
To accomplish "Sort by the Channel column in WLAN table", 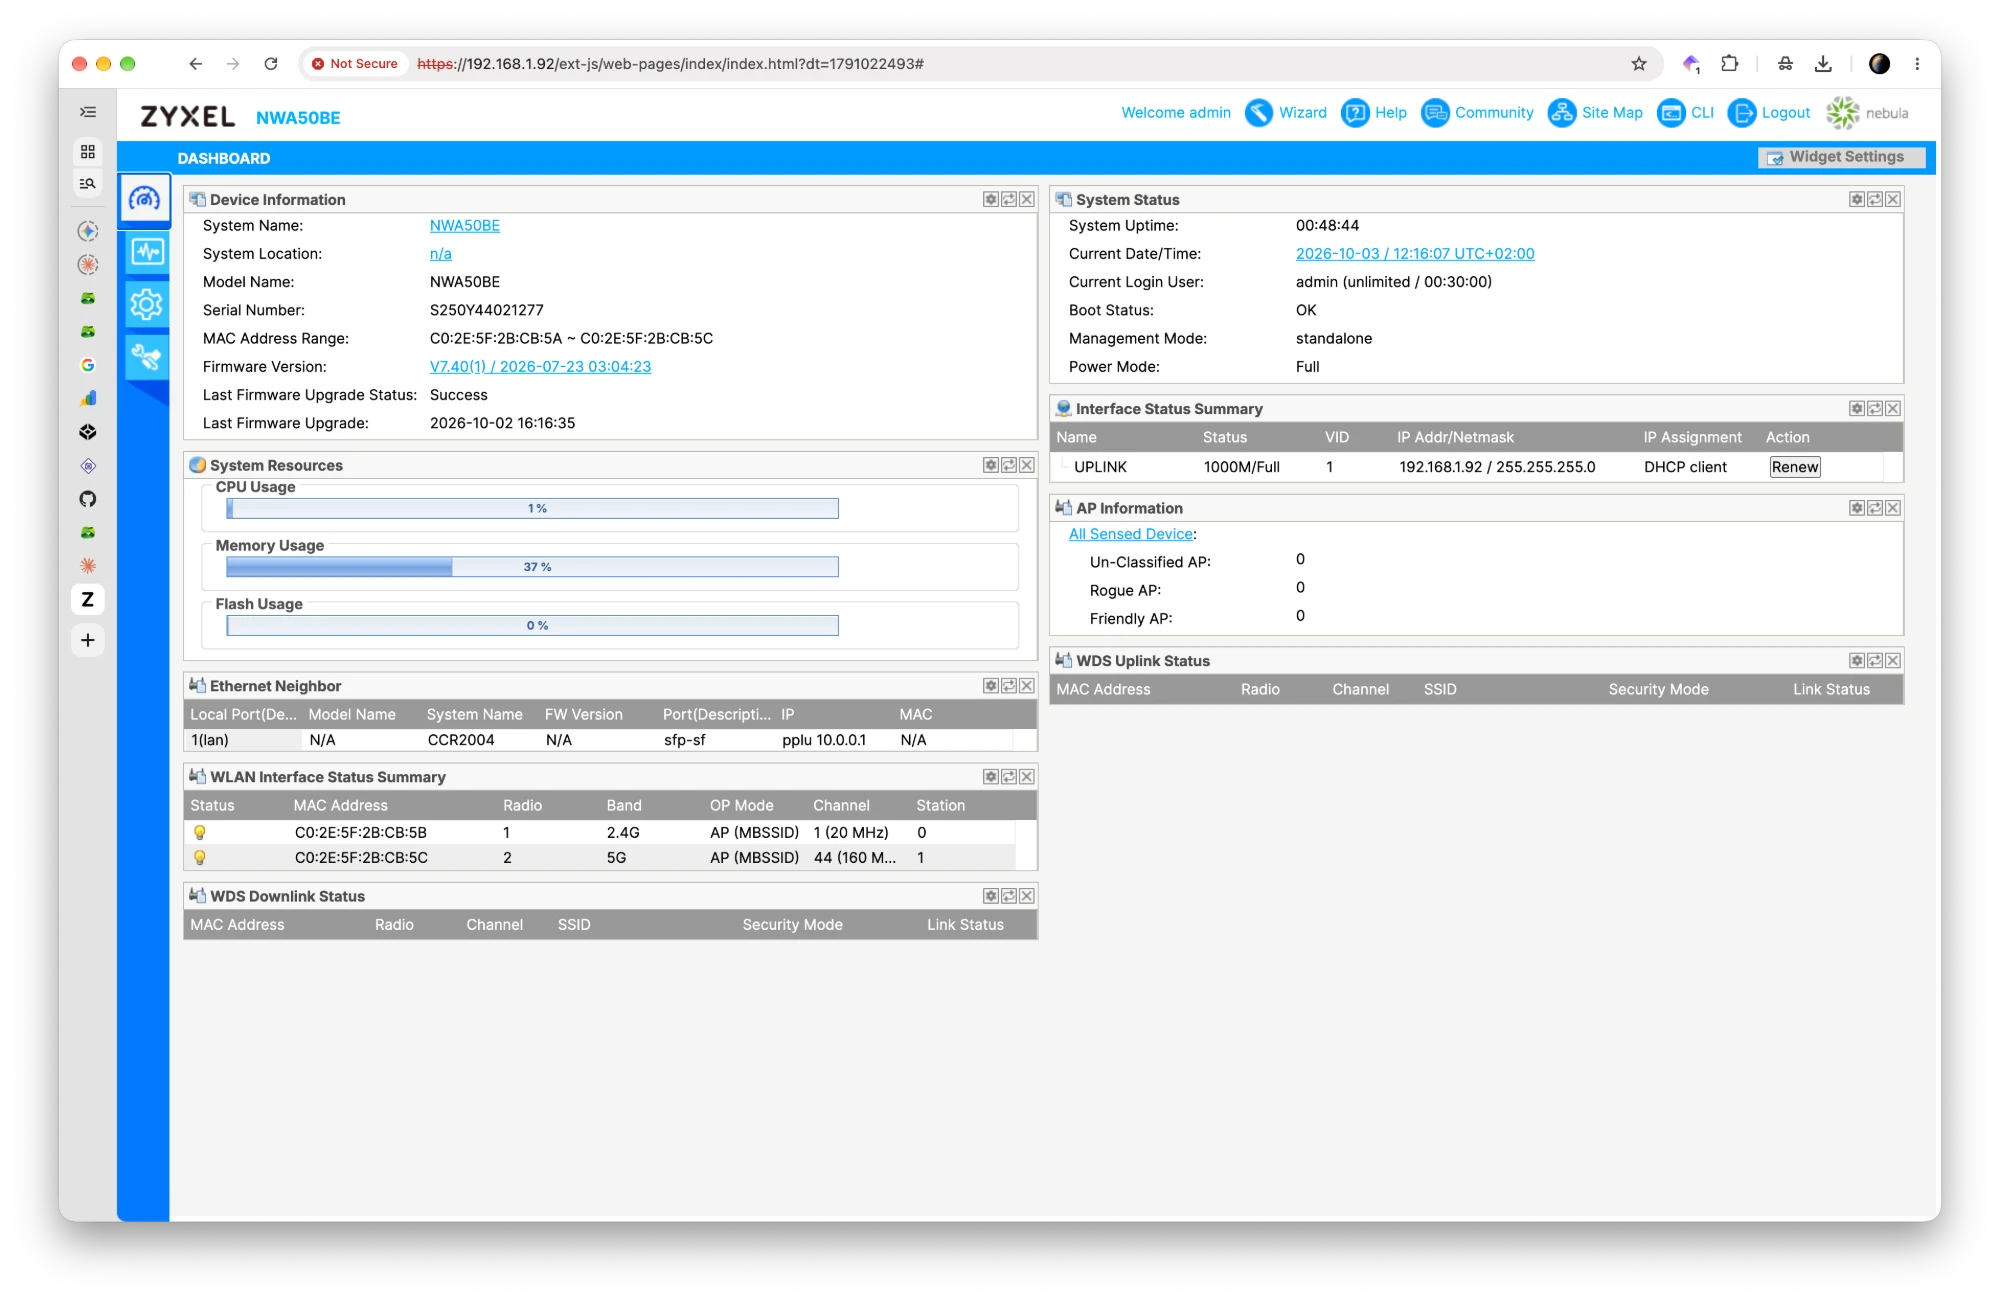I will tap(841, 806).
